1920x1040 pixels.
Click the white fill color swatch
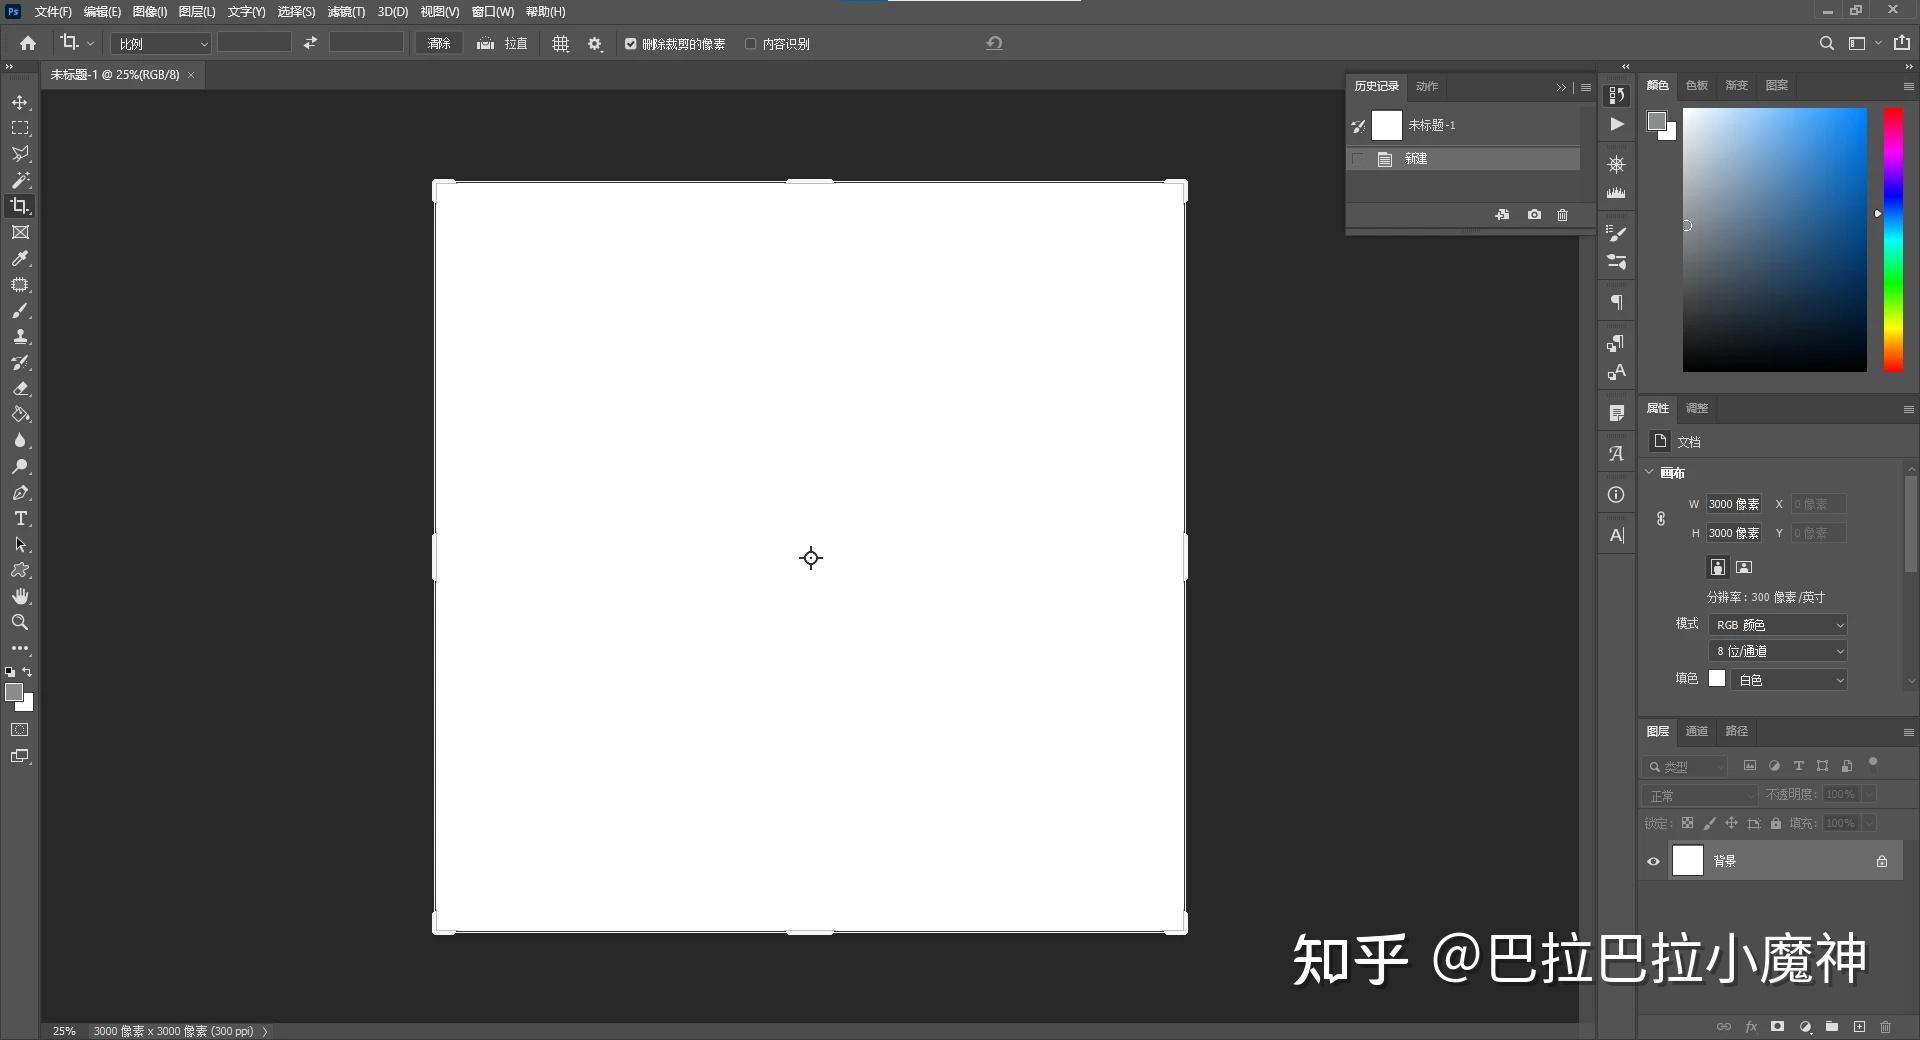click(x=1717, y=679)
